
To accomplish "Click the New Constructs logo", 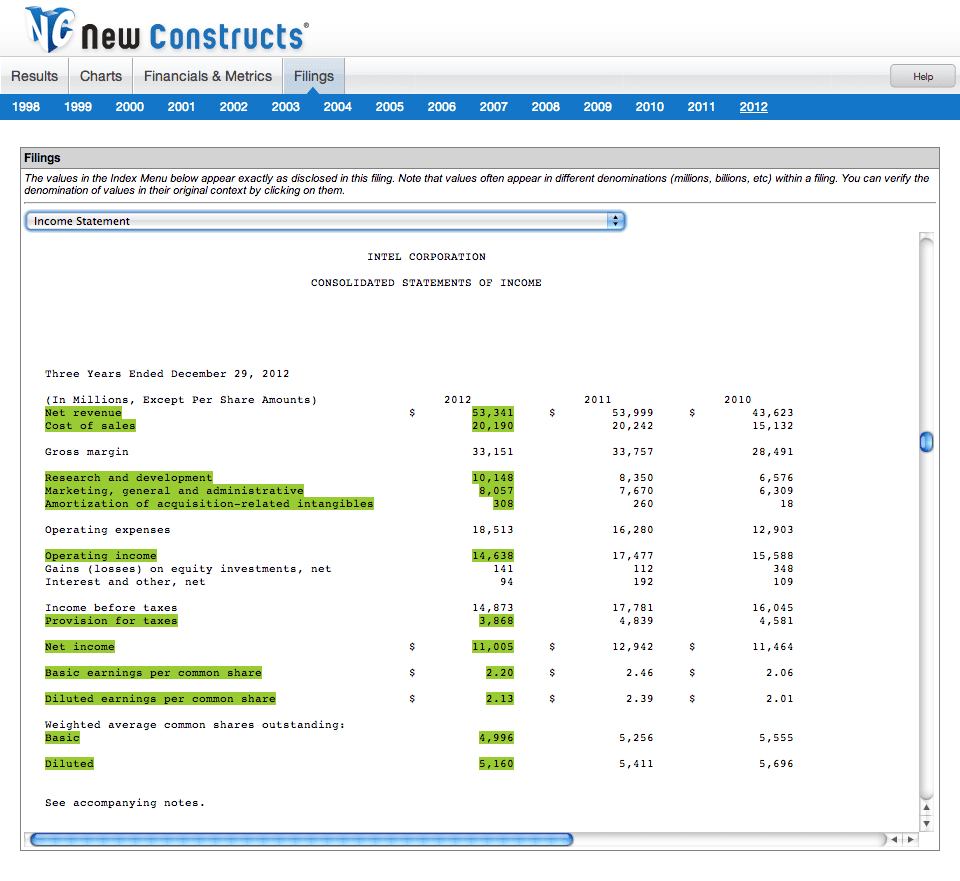I will [x=167, y=29].
